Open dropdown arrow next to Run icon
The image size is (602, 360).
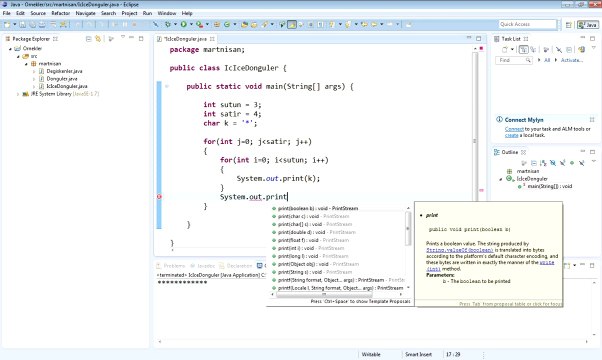tap(191, 24)
